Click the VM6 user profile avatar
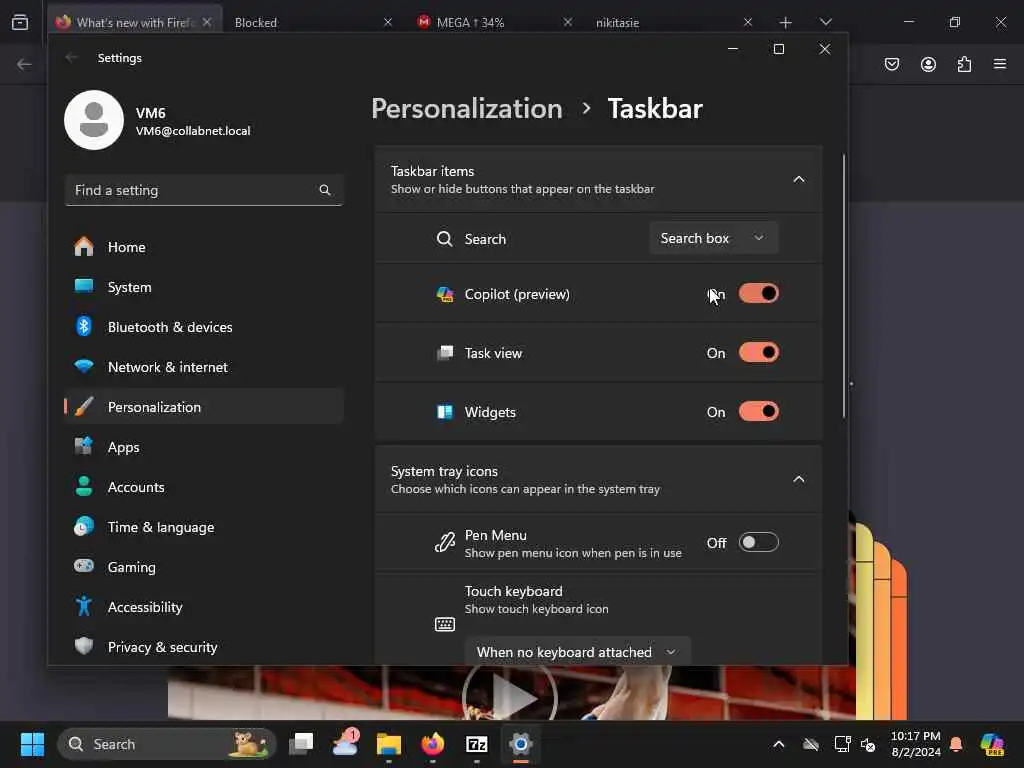The image size is (1024, 768). coord(94,120)
